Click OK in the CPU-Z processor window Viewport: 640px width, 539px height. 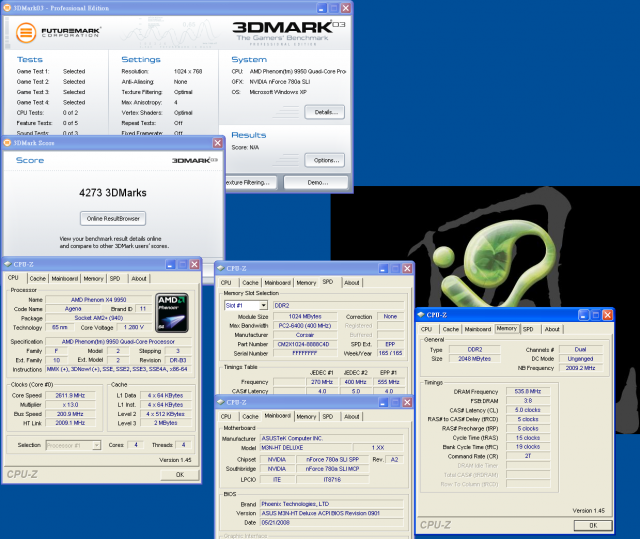point(180,475)
